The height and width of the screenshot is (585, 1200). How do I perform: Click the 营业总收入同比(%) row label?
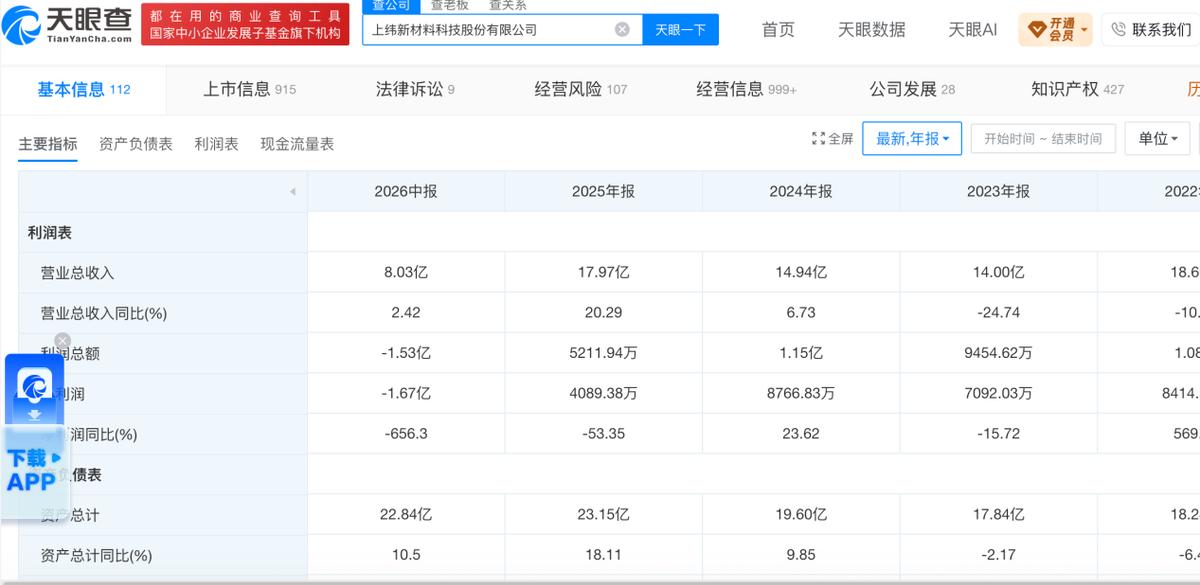pyautogui.click(x=103, y=313)
